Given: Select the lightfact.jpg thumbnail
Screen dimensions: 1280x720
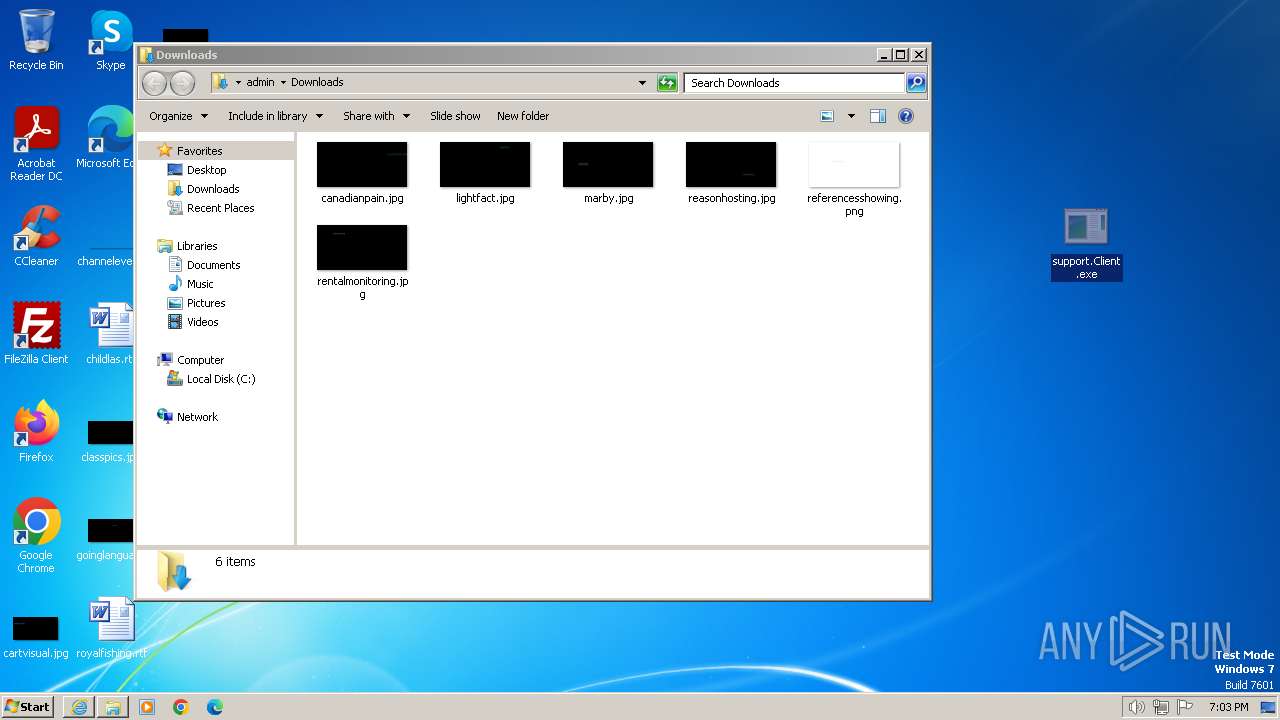Looking at the screenshot, I should click(x=485, y=165).
